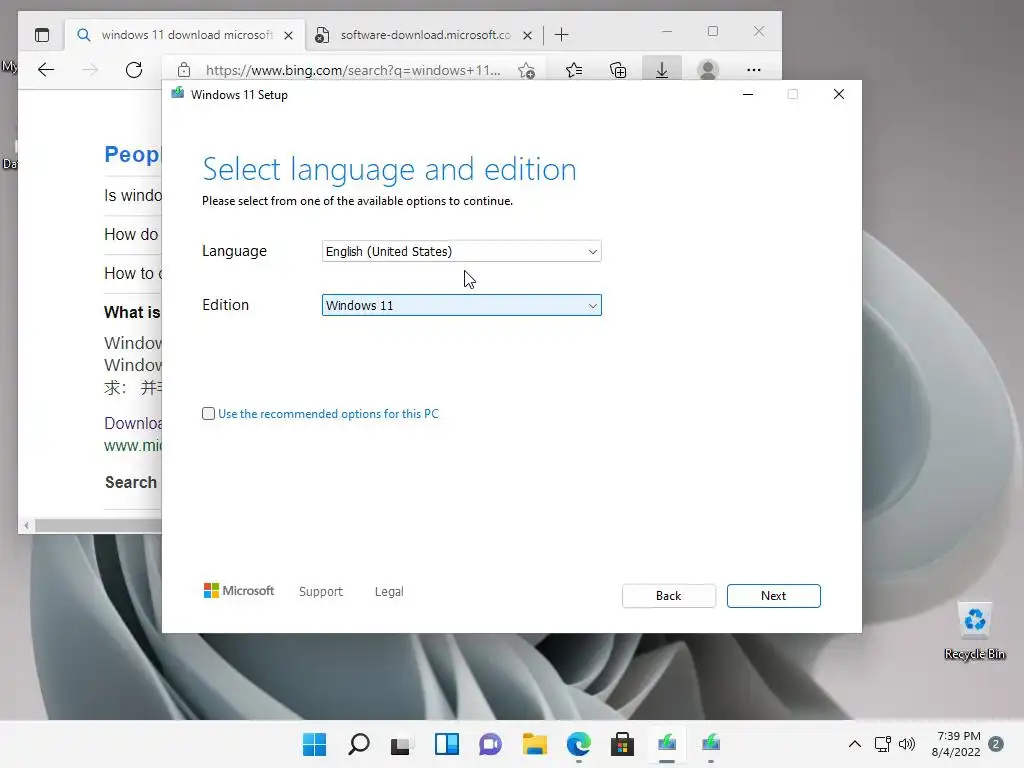Minimize the Edge browser window
The width and height of the screenshot is (1024, 768).
(x=667, y=31)
